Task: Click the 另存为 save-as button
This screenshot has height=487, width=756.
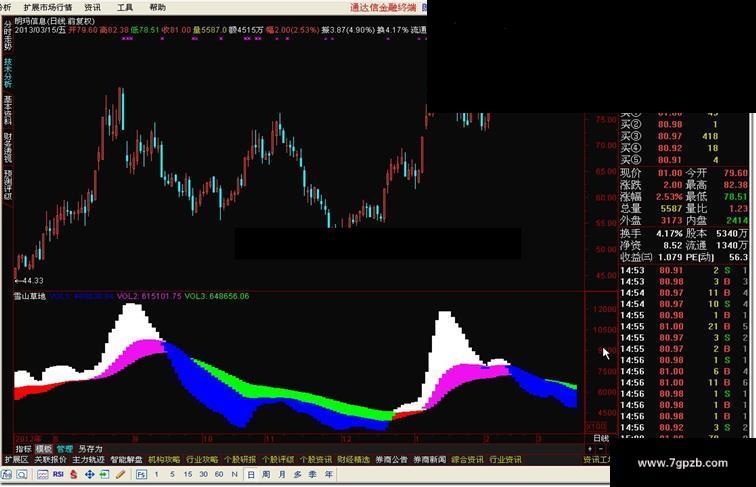Action: click(x=91, y=449)
